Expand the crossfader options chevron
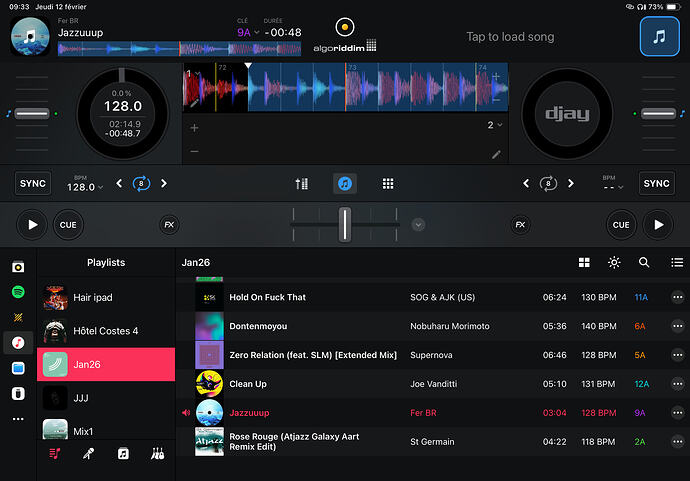The width and height of the screenshot is (690, 481). coord(418,225)
